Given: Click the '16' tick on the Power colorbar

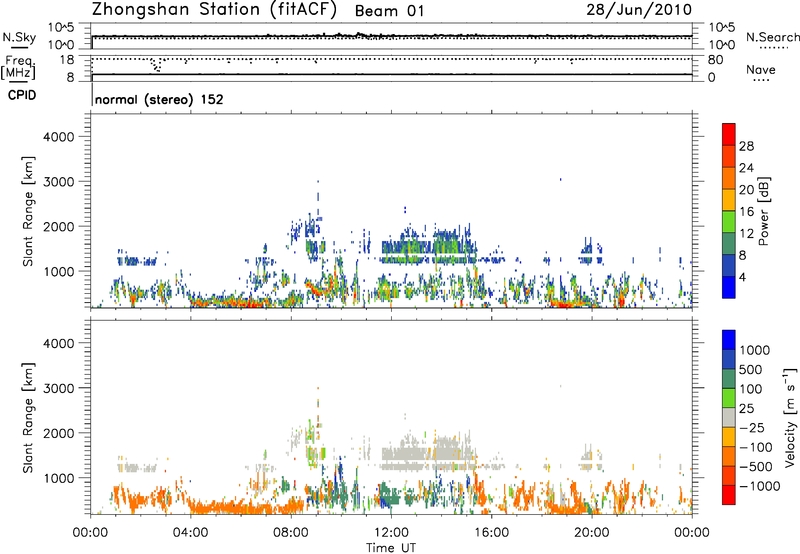Looking at the screenshot, I should (x=746, y=212).
